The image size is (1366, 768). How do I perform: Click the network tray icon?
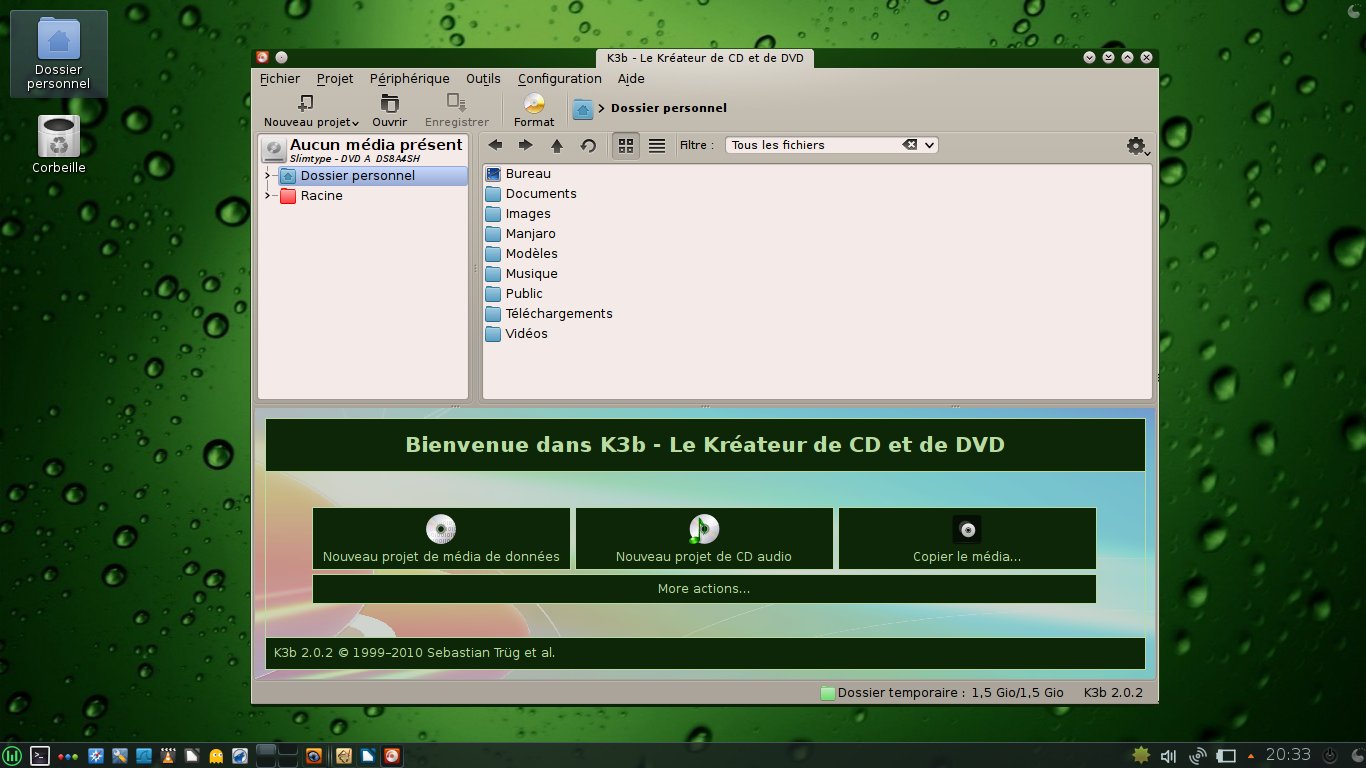tap(1198, 756)
